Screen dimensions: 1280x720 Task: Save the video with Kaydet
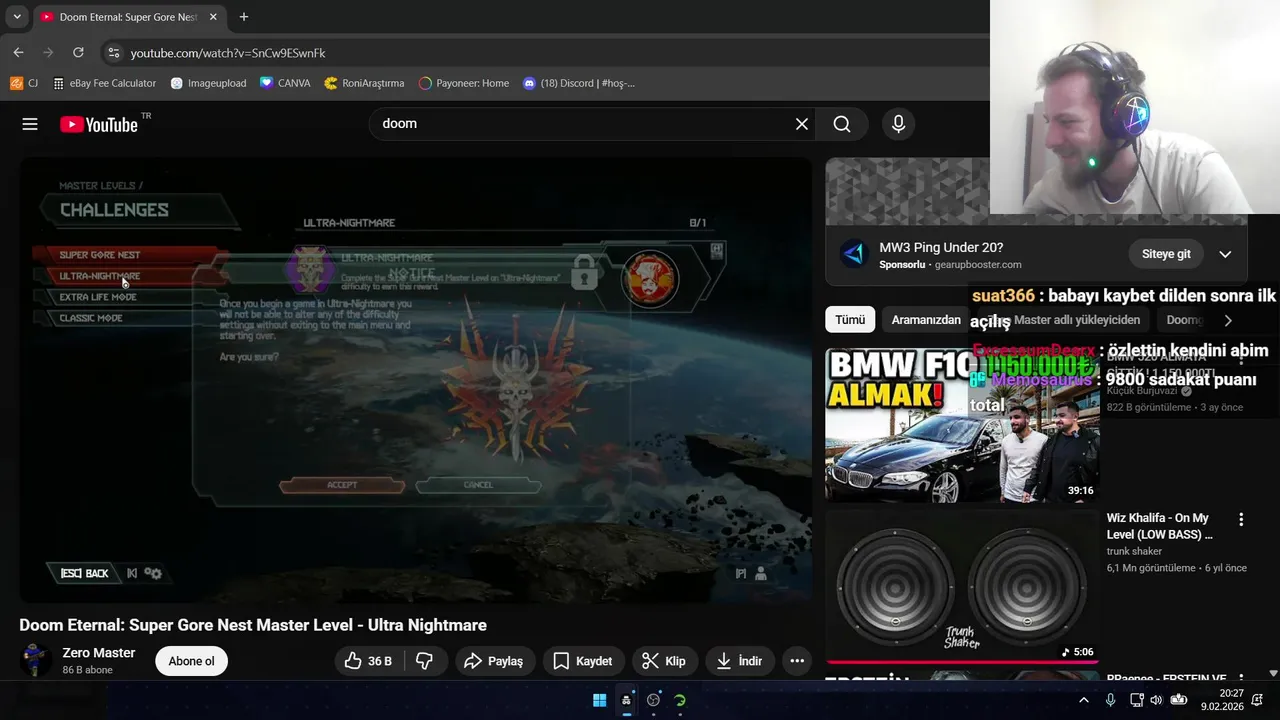583,661
